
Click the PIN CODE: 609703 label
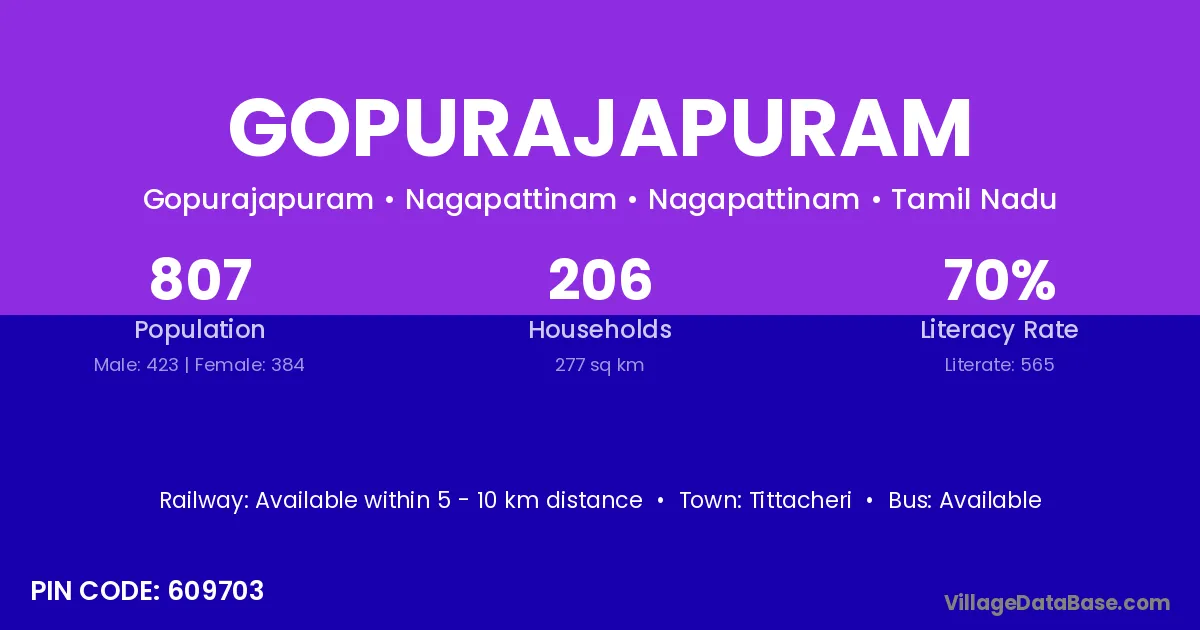(x=147, y=591)
